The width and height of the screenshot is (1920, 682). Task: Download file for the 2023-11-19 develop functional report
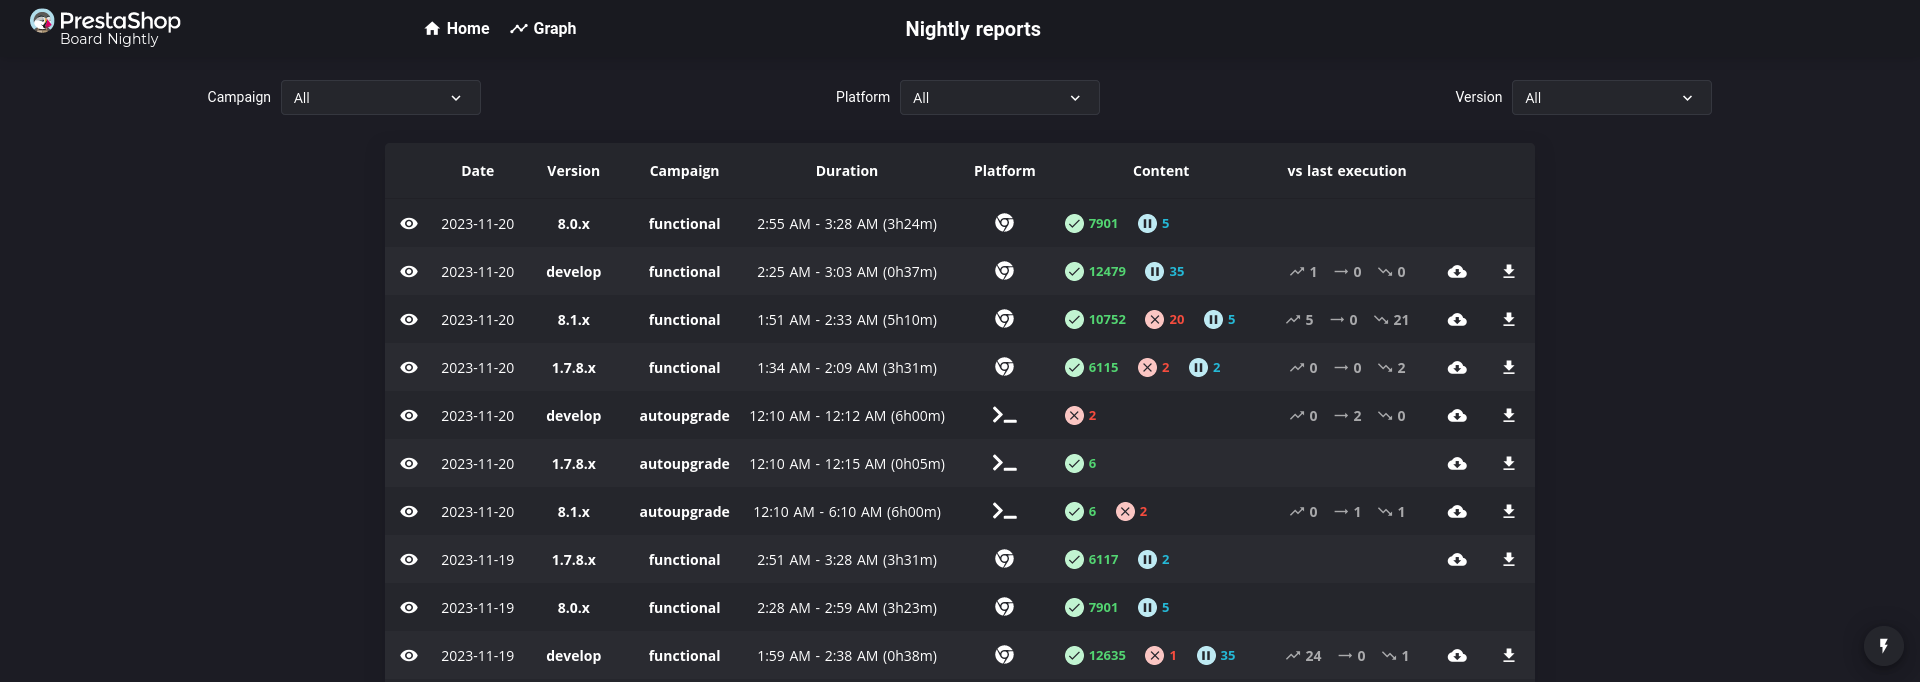(1509, 656)
